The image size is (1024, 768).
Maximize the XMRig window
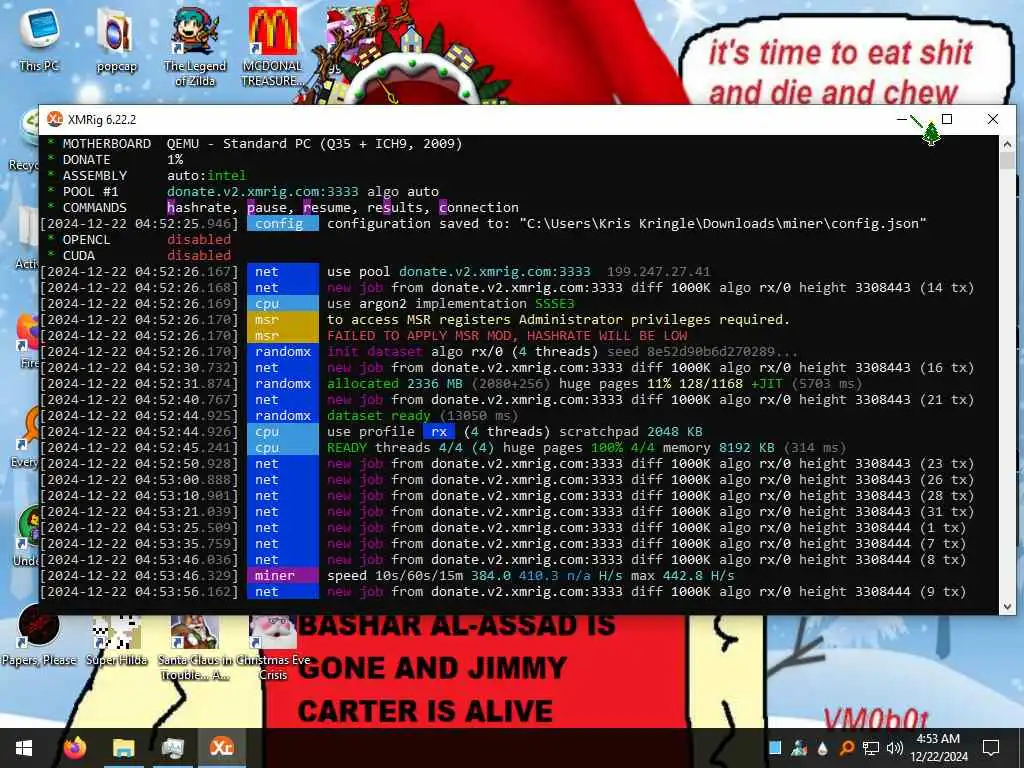click(x=947, y=119)
